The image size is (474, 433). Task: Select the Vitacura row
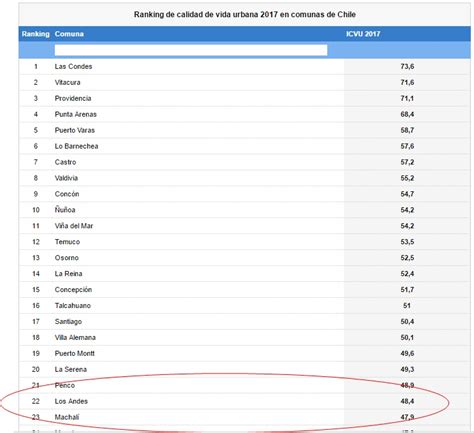pos(244,82)
